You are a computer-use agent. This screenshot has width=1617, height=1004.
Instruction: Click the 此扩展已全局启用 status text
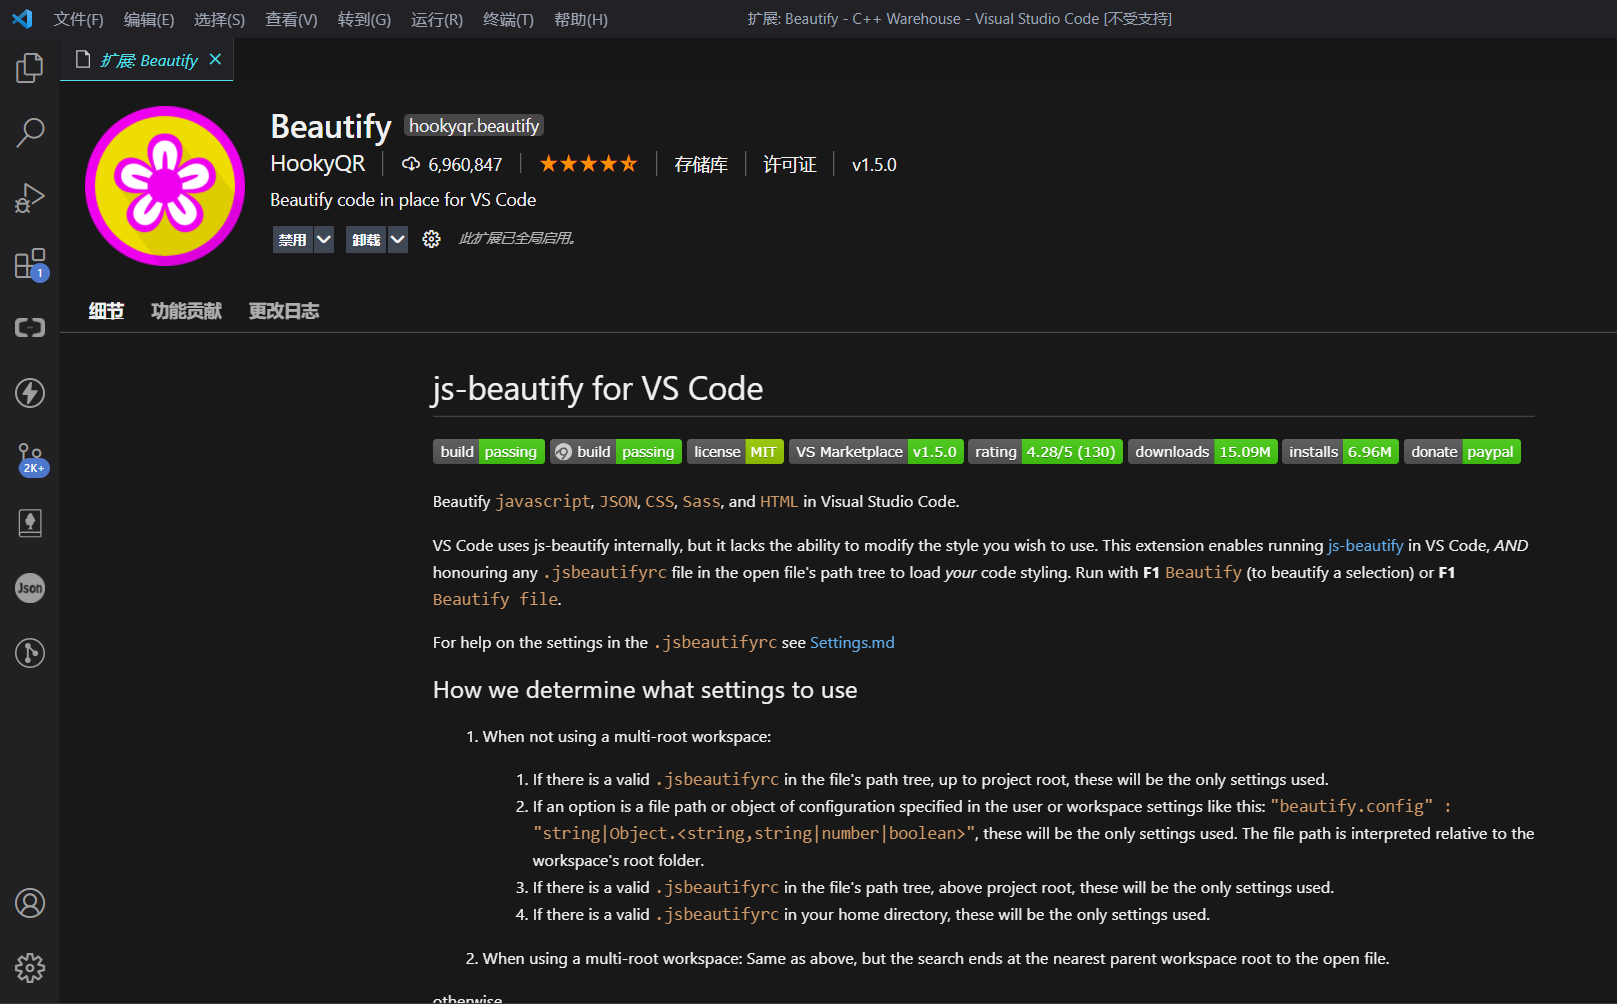pos(516,238)
